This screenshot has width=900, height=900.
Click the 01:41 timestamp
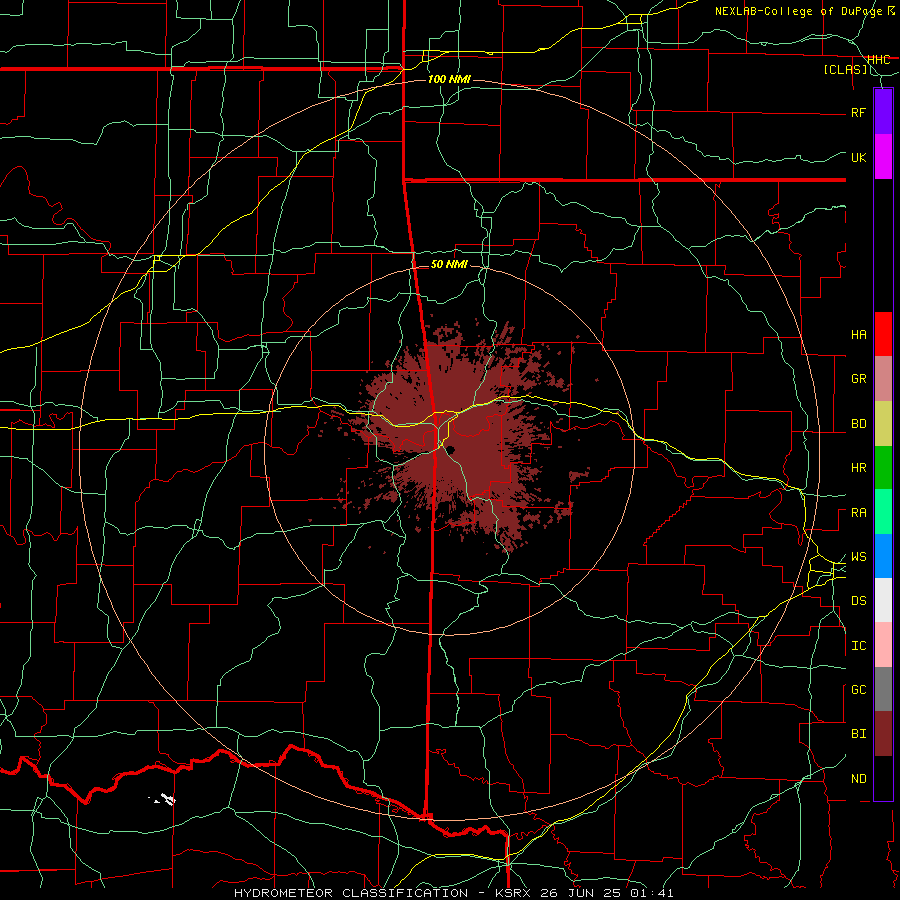(x=651, y=893)
